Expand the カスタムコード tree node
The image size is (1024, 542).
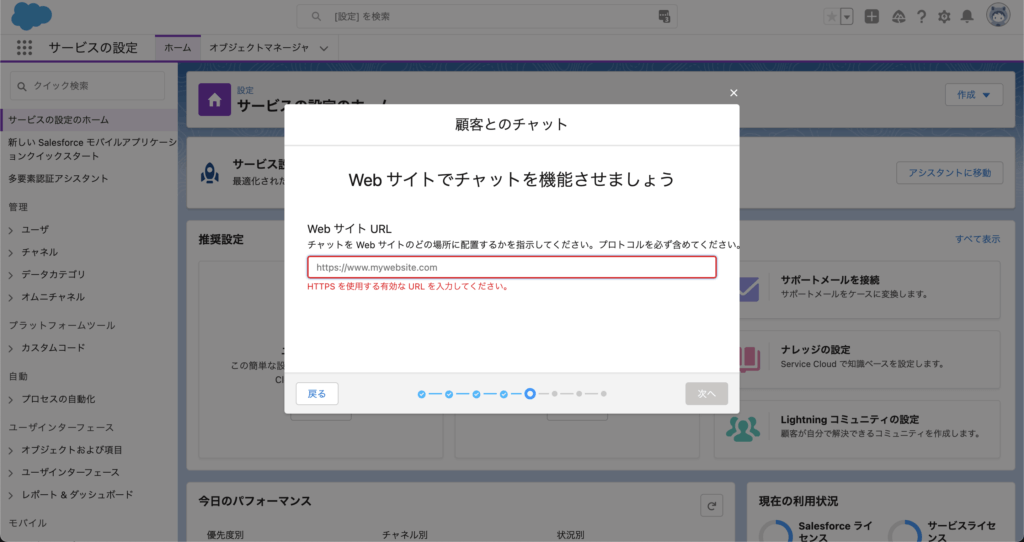pyautogui.click(x=11, y=349)
